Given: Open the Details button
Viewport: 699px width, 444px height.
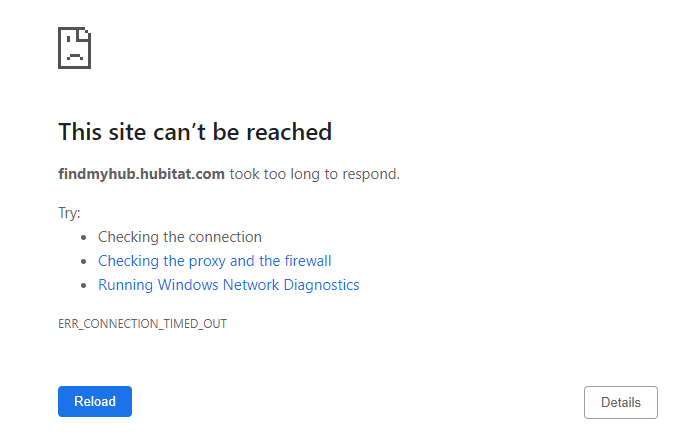Looking at the screenshot, I should coord(621,402).
